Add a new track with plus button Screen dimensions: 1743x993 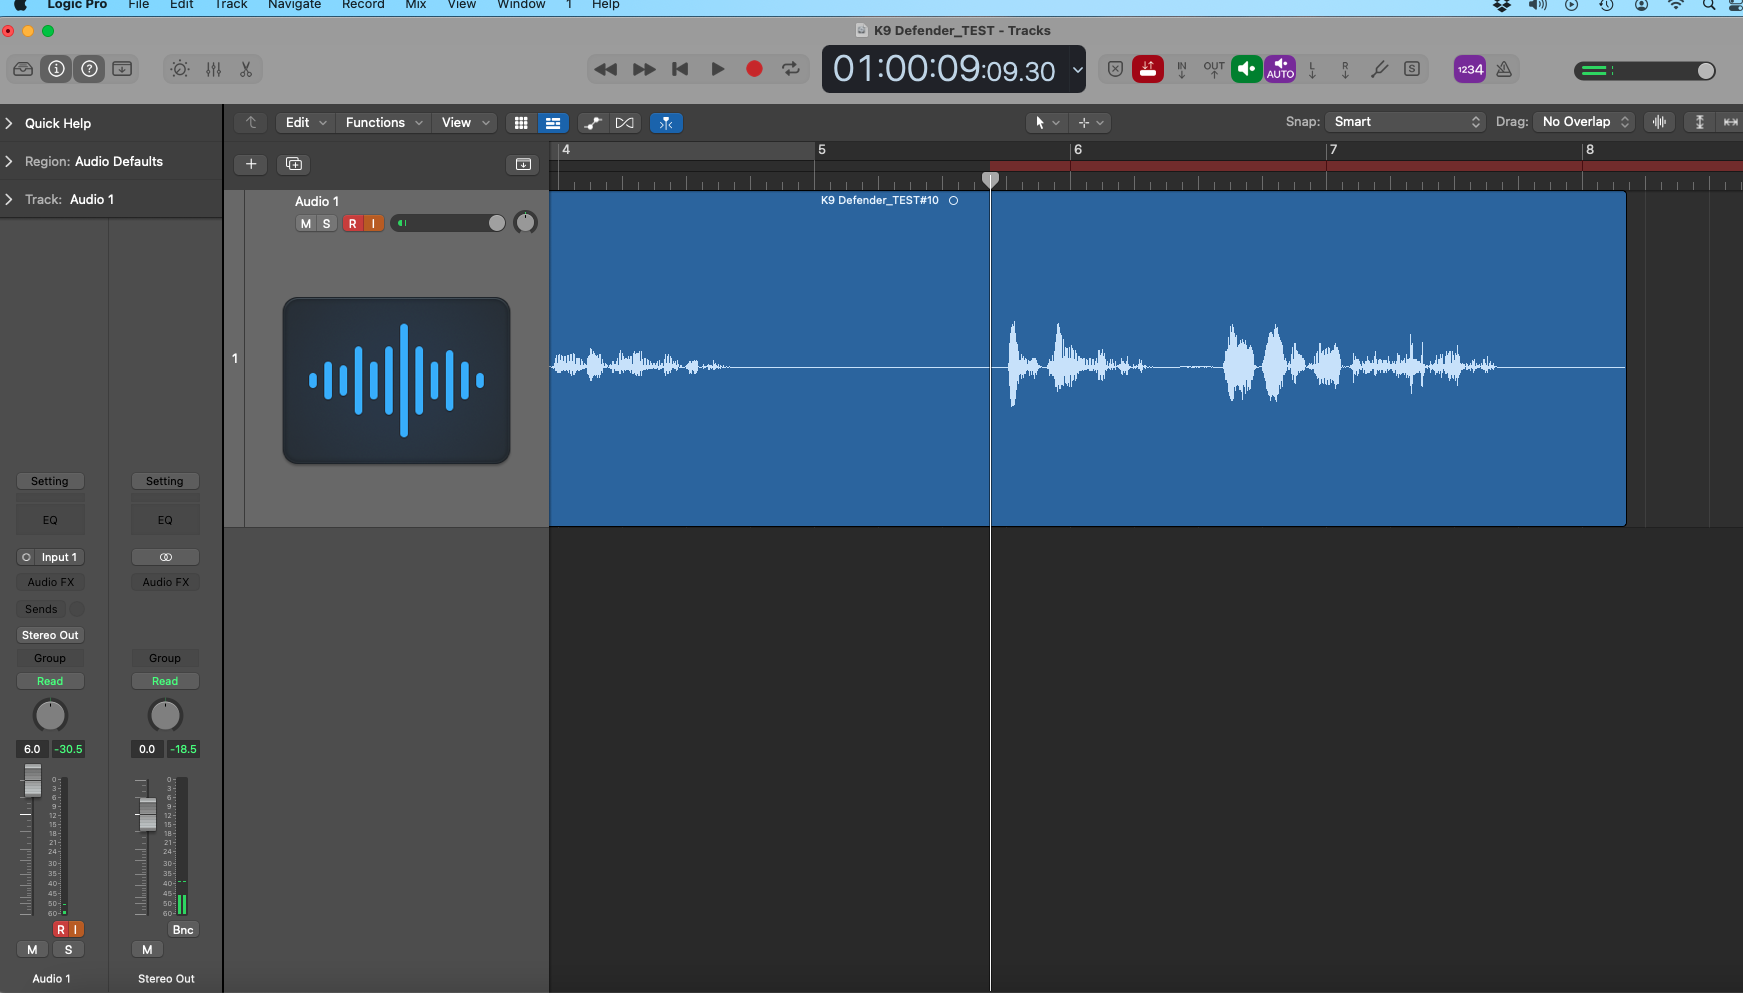click(x=251, y=164)
